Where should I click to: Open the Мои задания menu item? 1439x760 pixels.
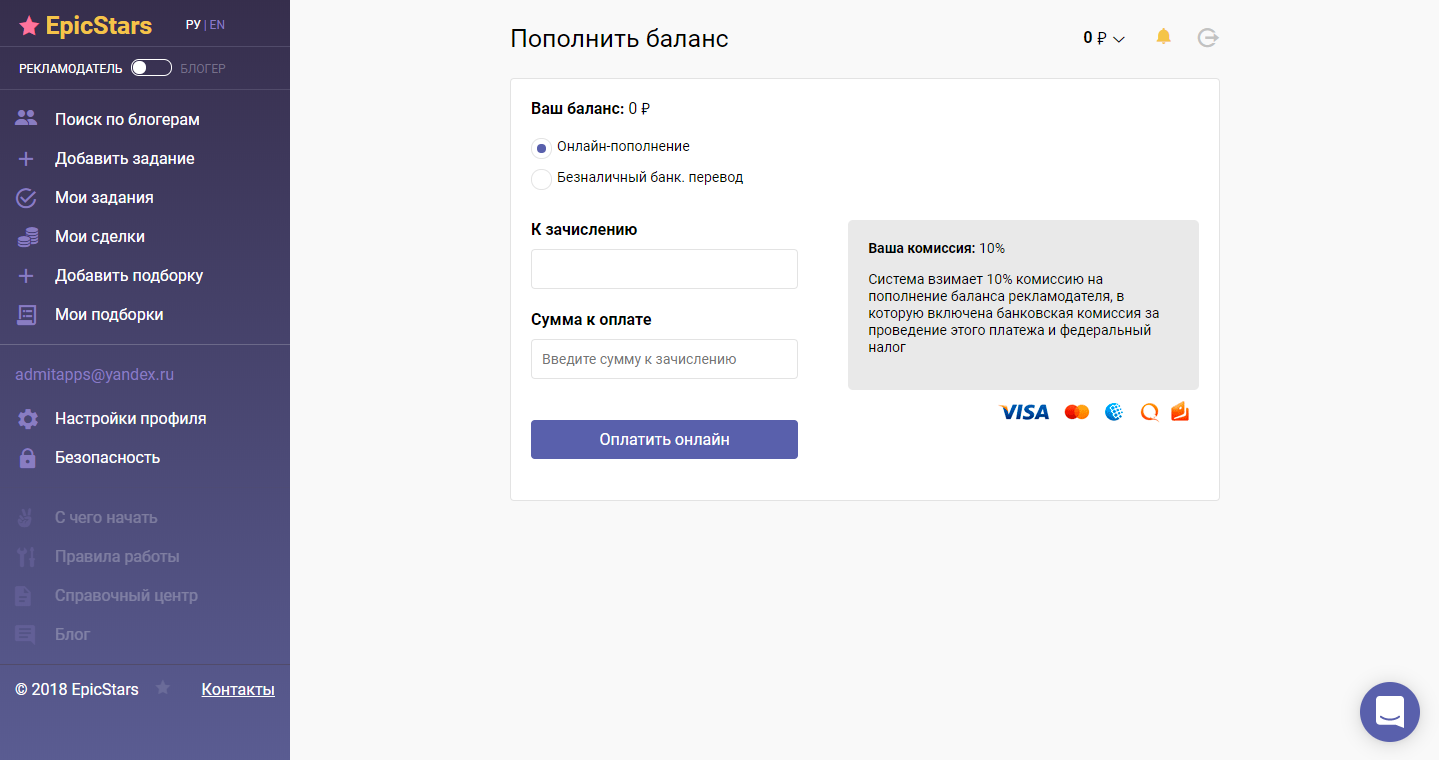(104, 198)
